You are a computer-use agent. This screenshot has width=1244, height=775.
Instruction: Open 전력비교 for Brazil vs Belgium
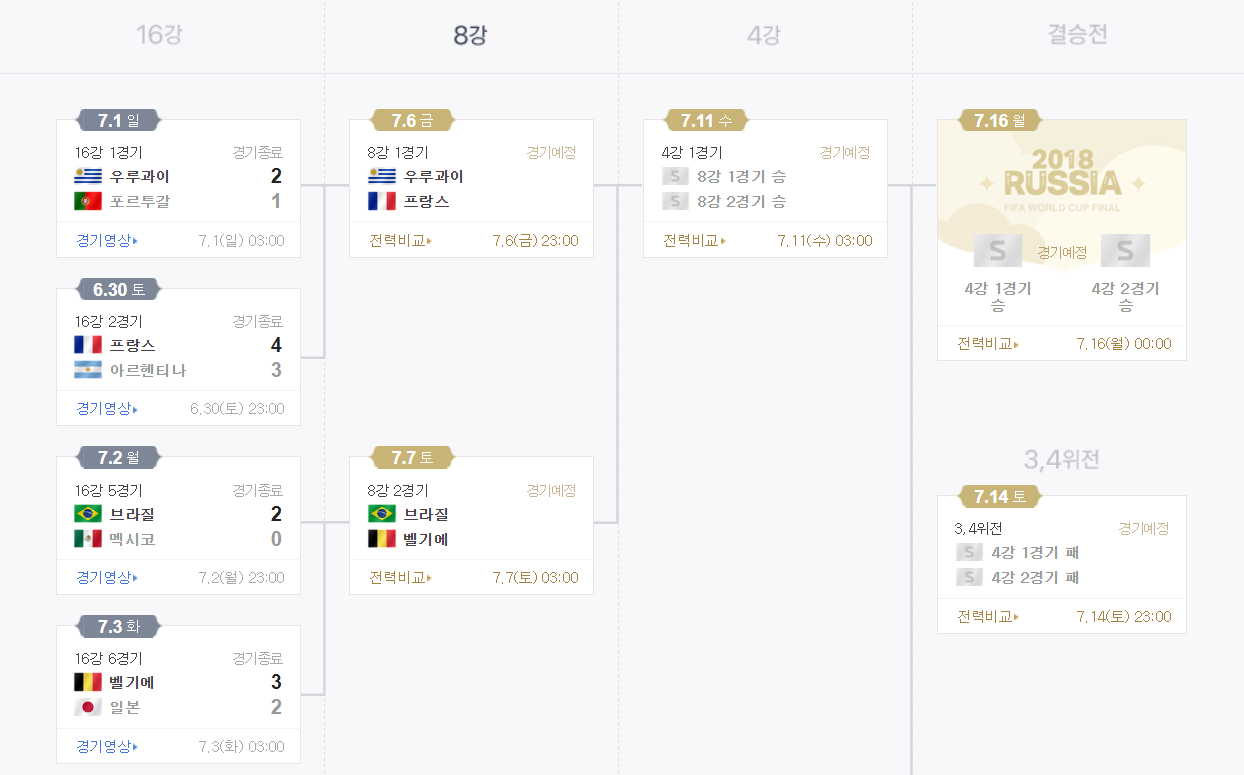pos(400,578)
